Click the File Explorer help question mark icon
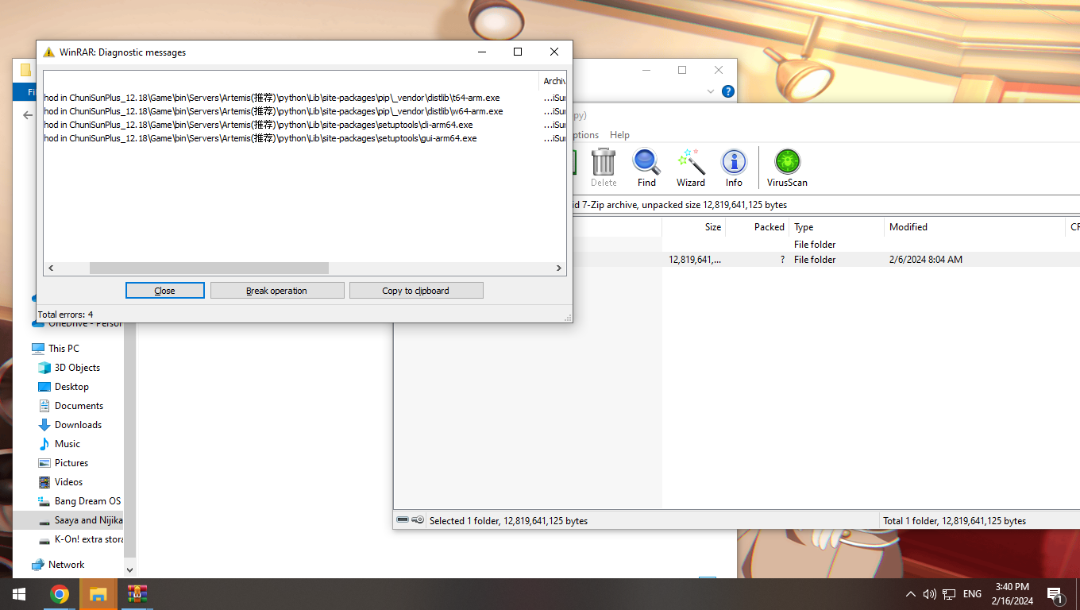 pos(728,91)
